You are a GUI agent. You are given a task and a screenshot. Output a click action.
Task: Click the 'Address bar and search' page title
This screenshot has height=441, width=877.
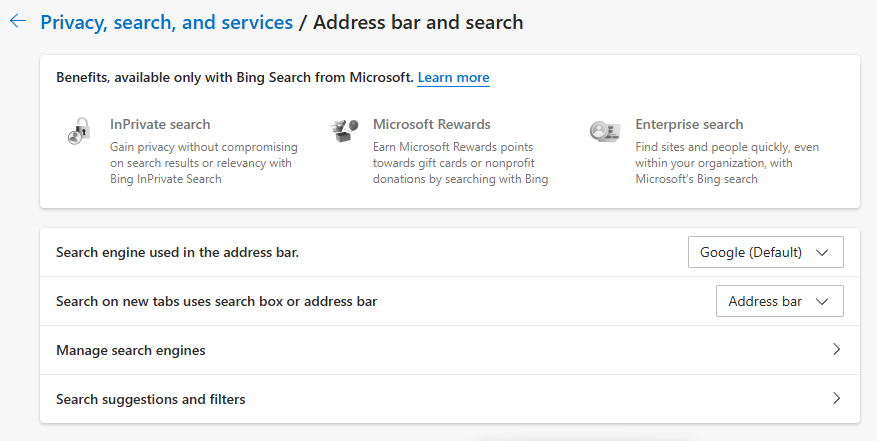pos(418,22)
